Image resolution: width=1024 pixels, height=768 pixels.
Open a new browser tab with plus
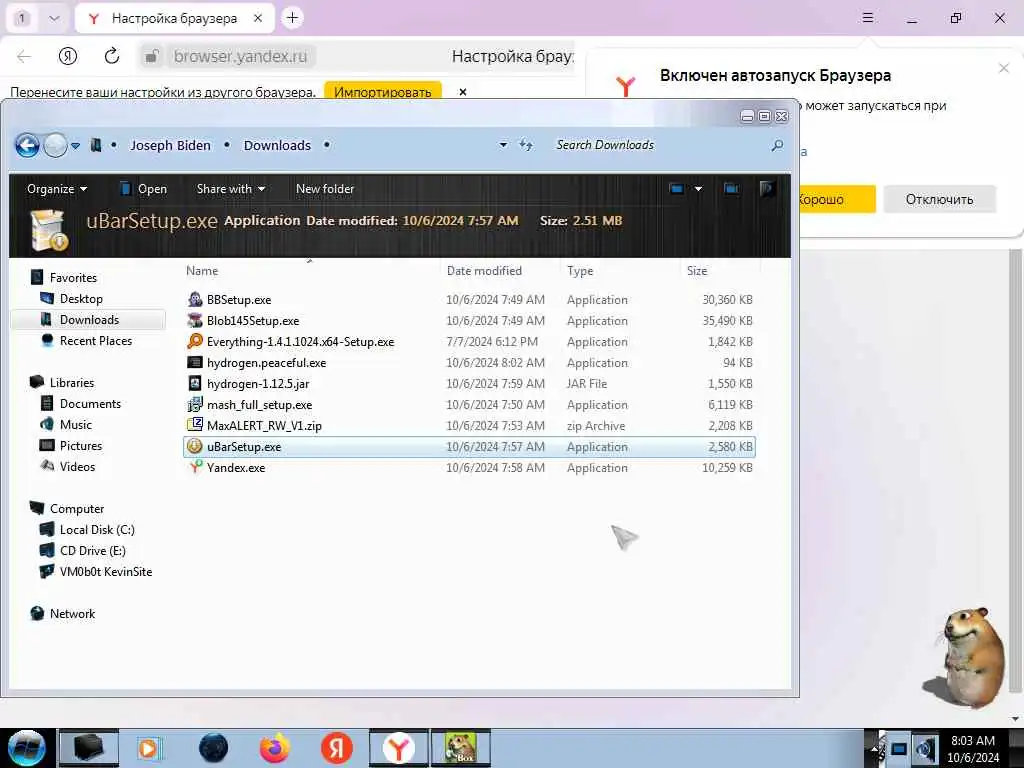(293, 18)
